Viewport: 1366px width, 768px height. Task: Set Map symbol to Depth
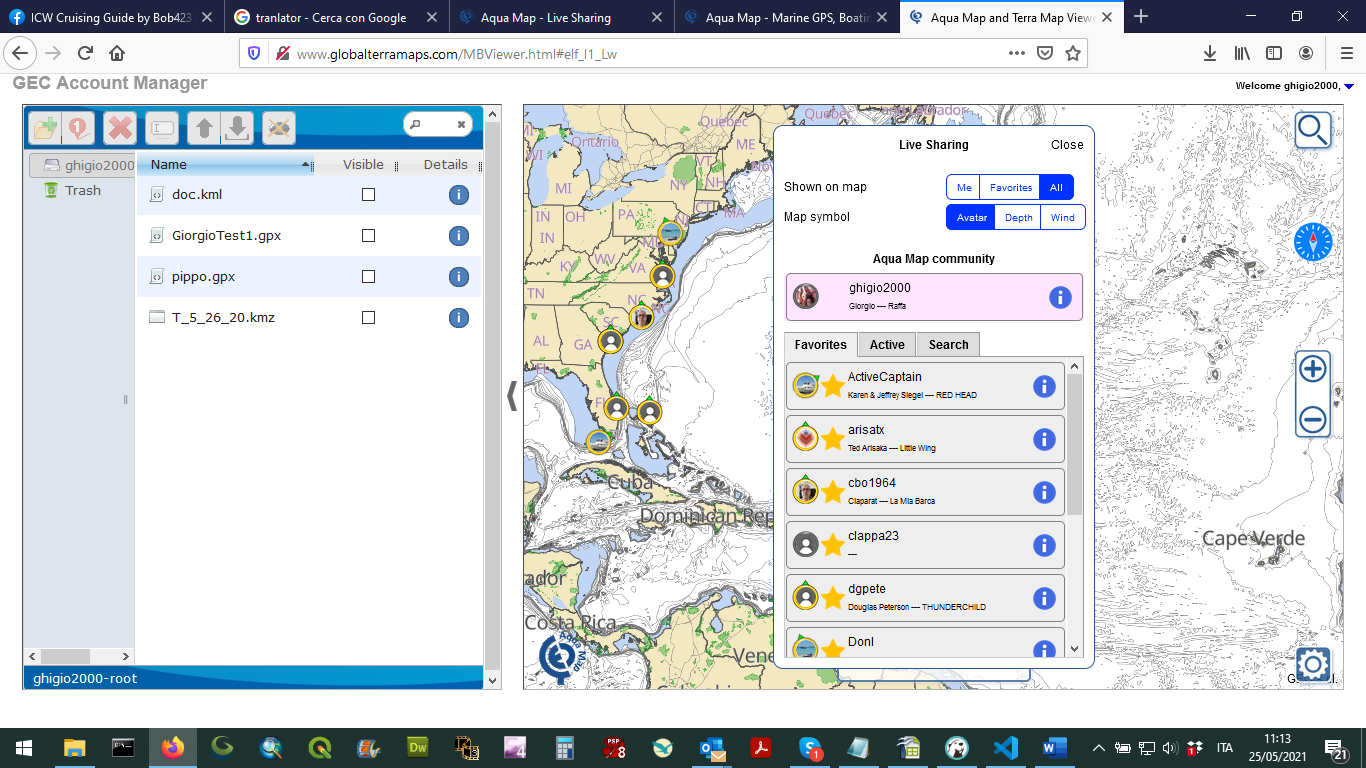tap(1018, 217)
